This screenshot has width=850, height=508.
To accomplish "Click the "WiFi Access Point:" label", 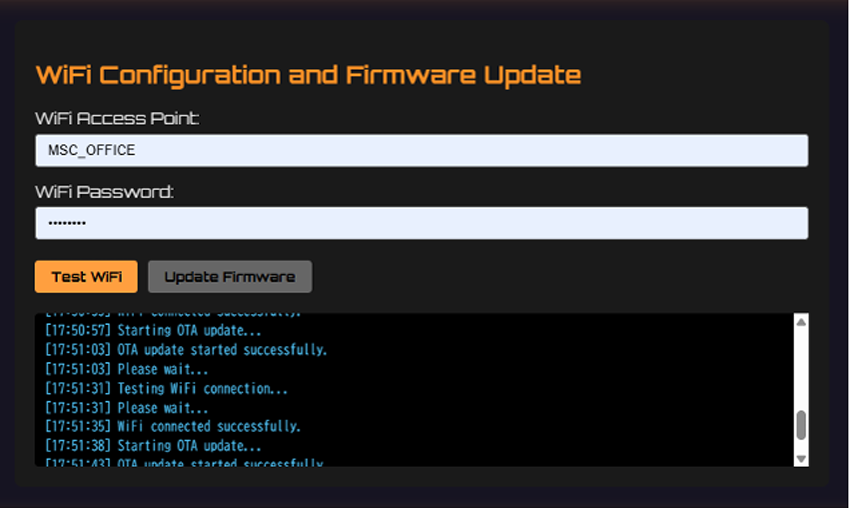I will tap(117, 119).
